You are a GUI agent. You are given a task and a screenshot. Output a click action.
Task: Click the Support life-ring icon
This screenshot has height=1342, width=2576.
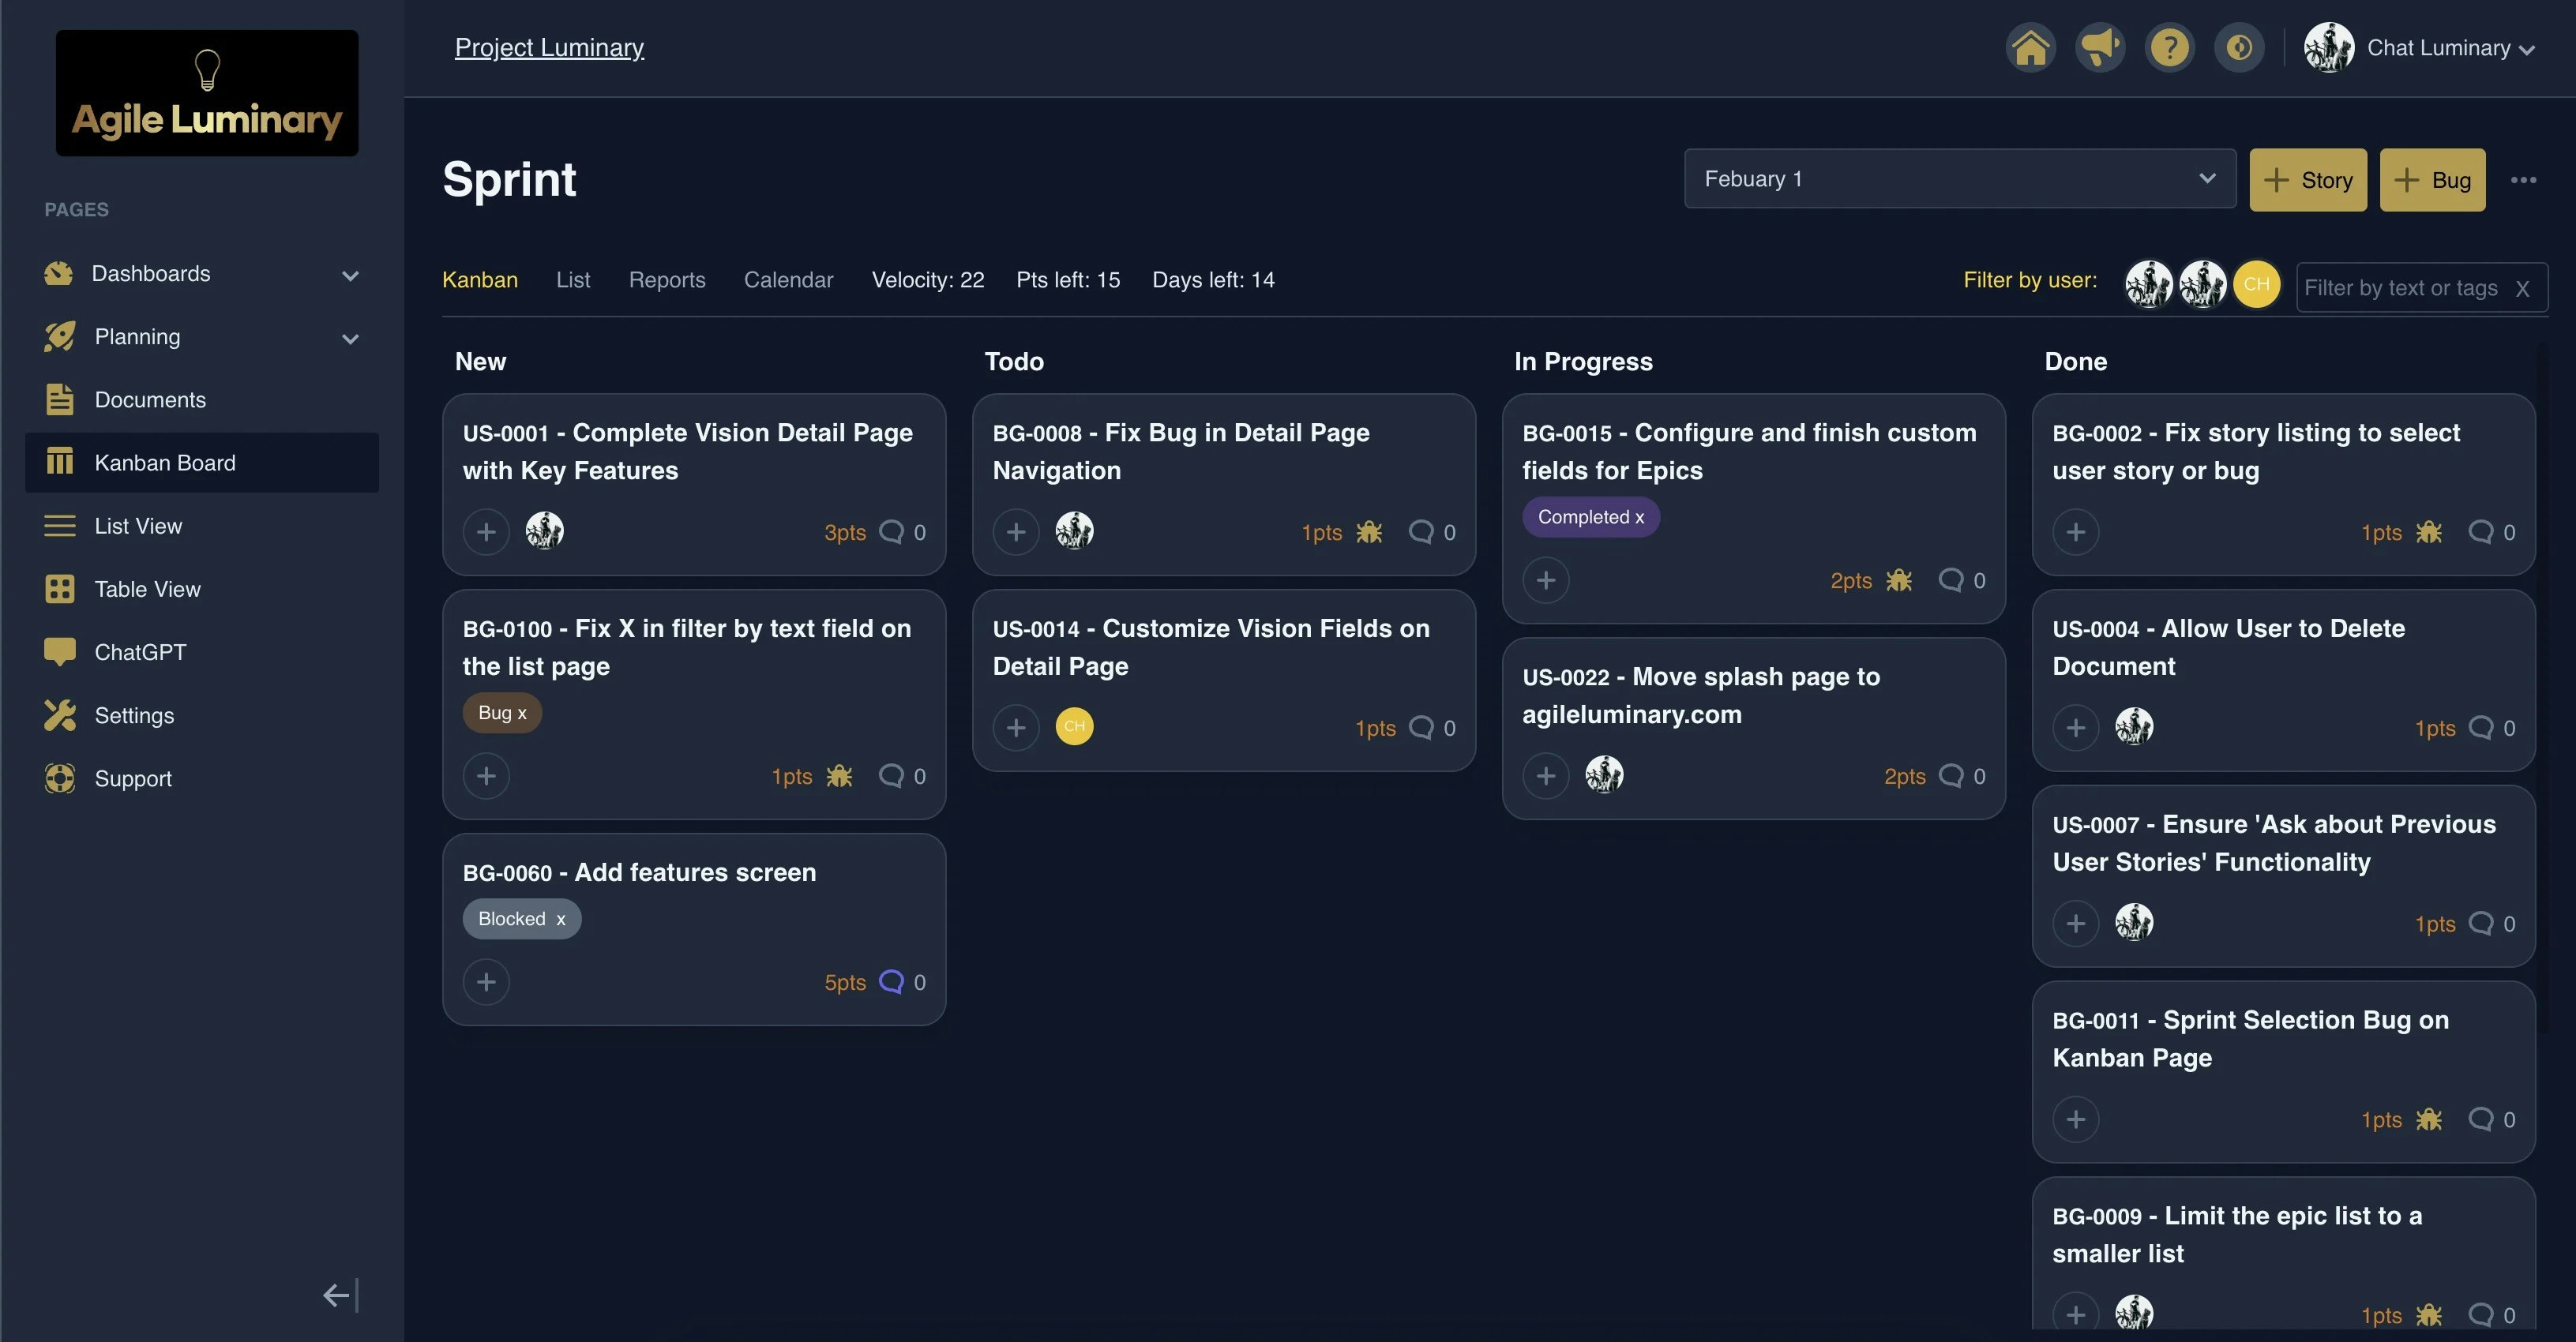point(59,778)
